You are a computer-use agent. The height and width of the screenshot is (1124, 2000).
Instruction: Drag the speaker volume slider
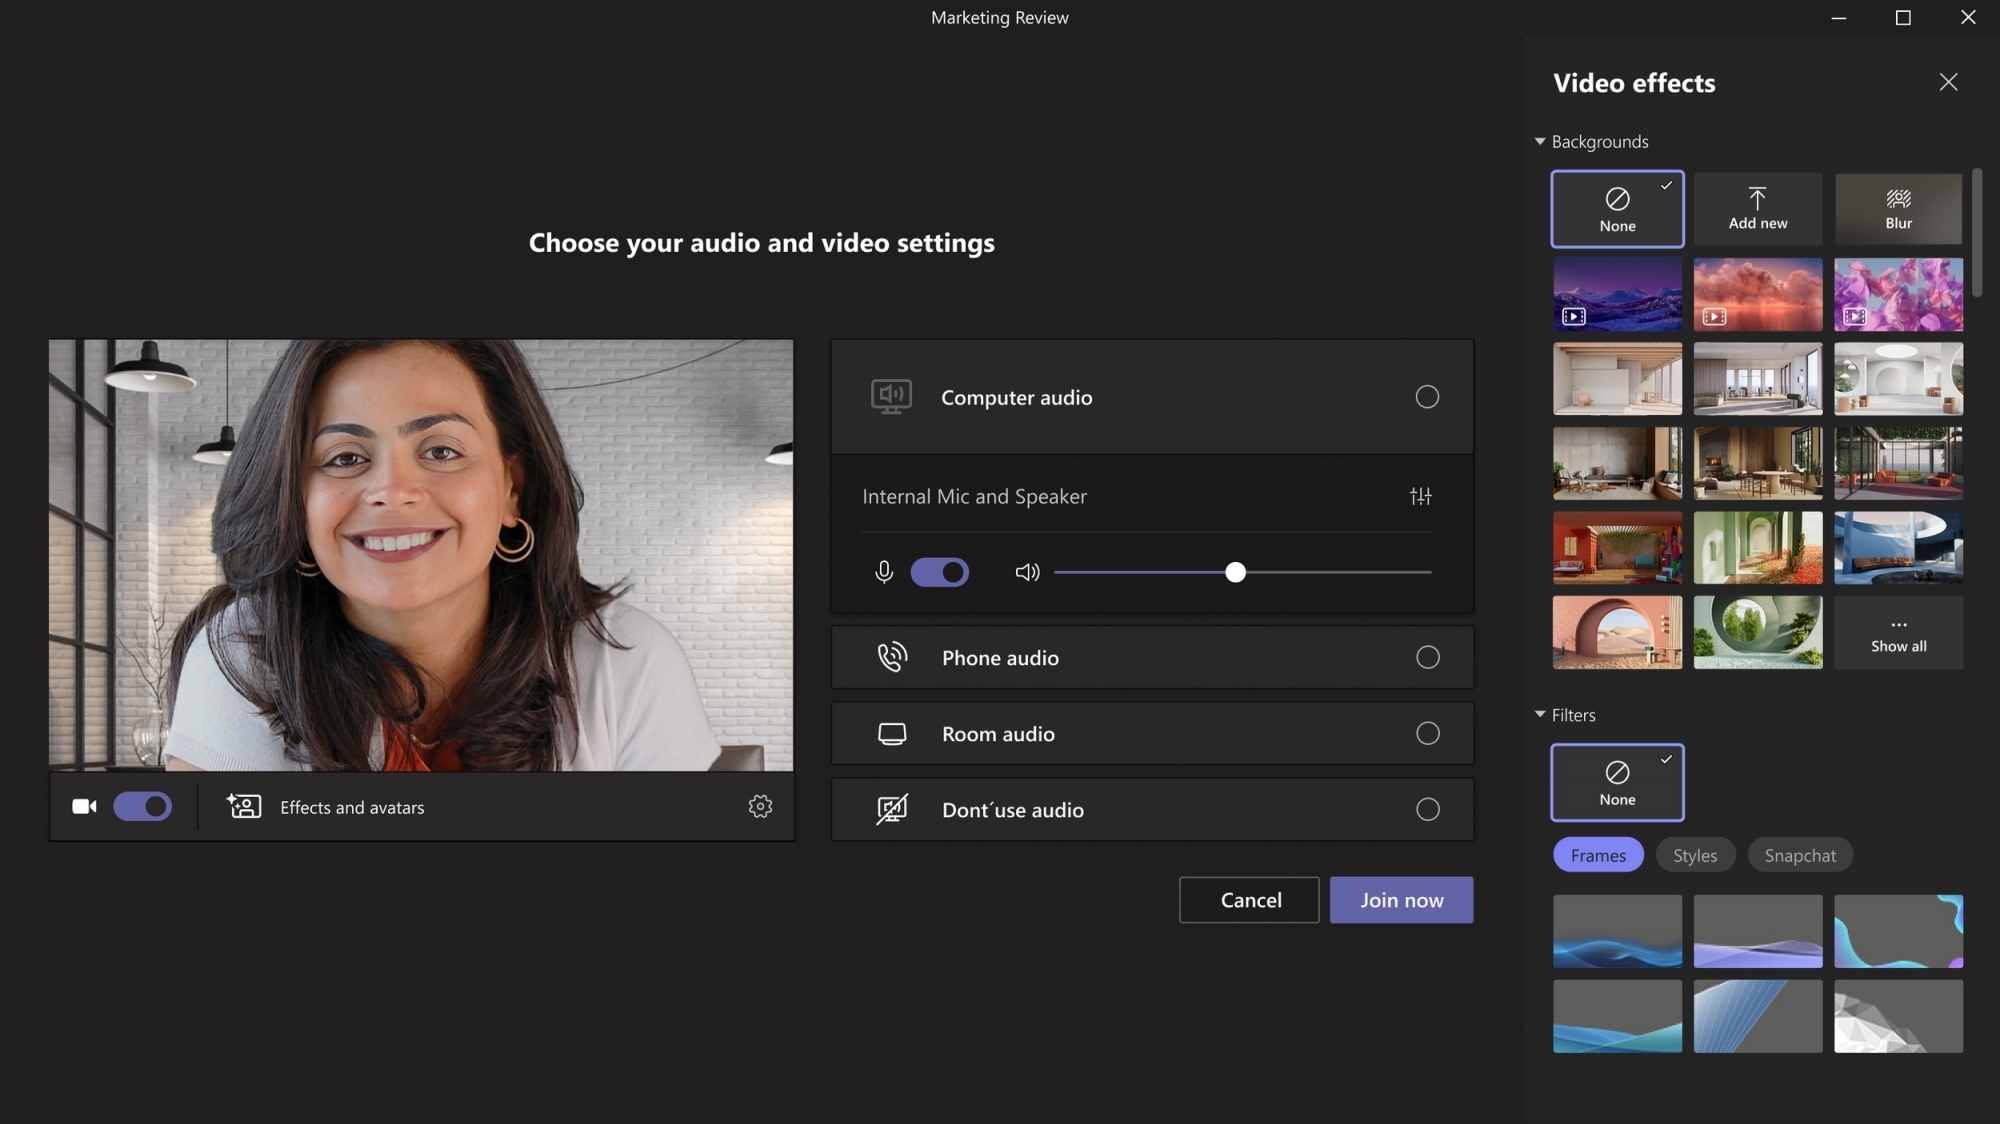tap(1234, 573)
